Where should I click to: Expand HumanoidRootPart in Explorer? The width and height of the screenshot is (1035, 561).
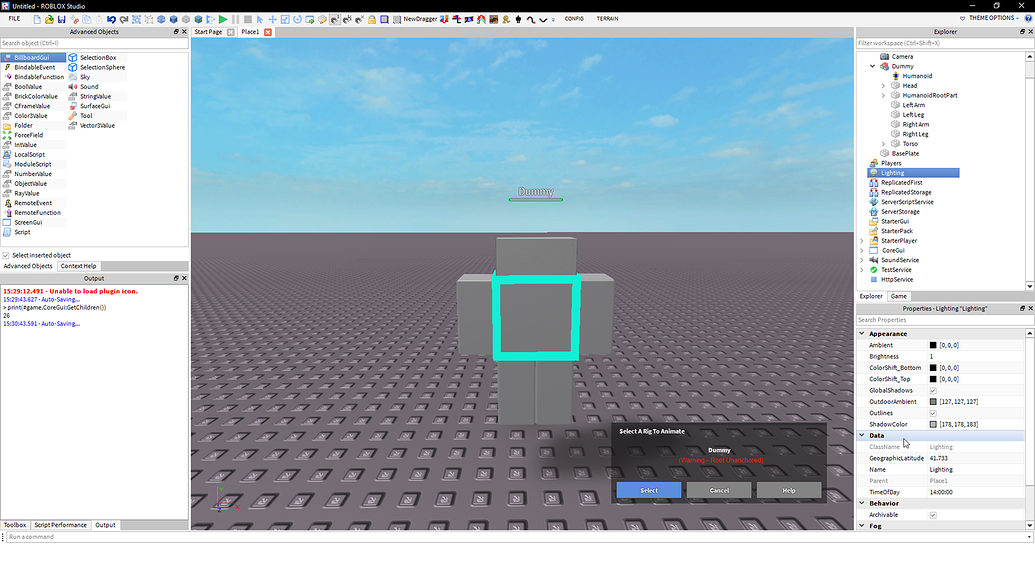(883, 96)
